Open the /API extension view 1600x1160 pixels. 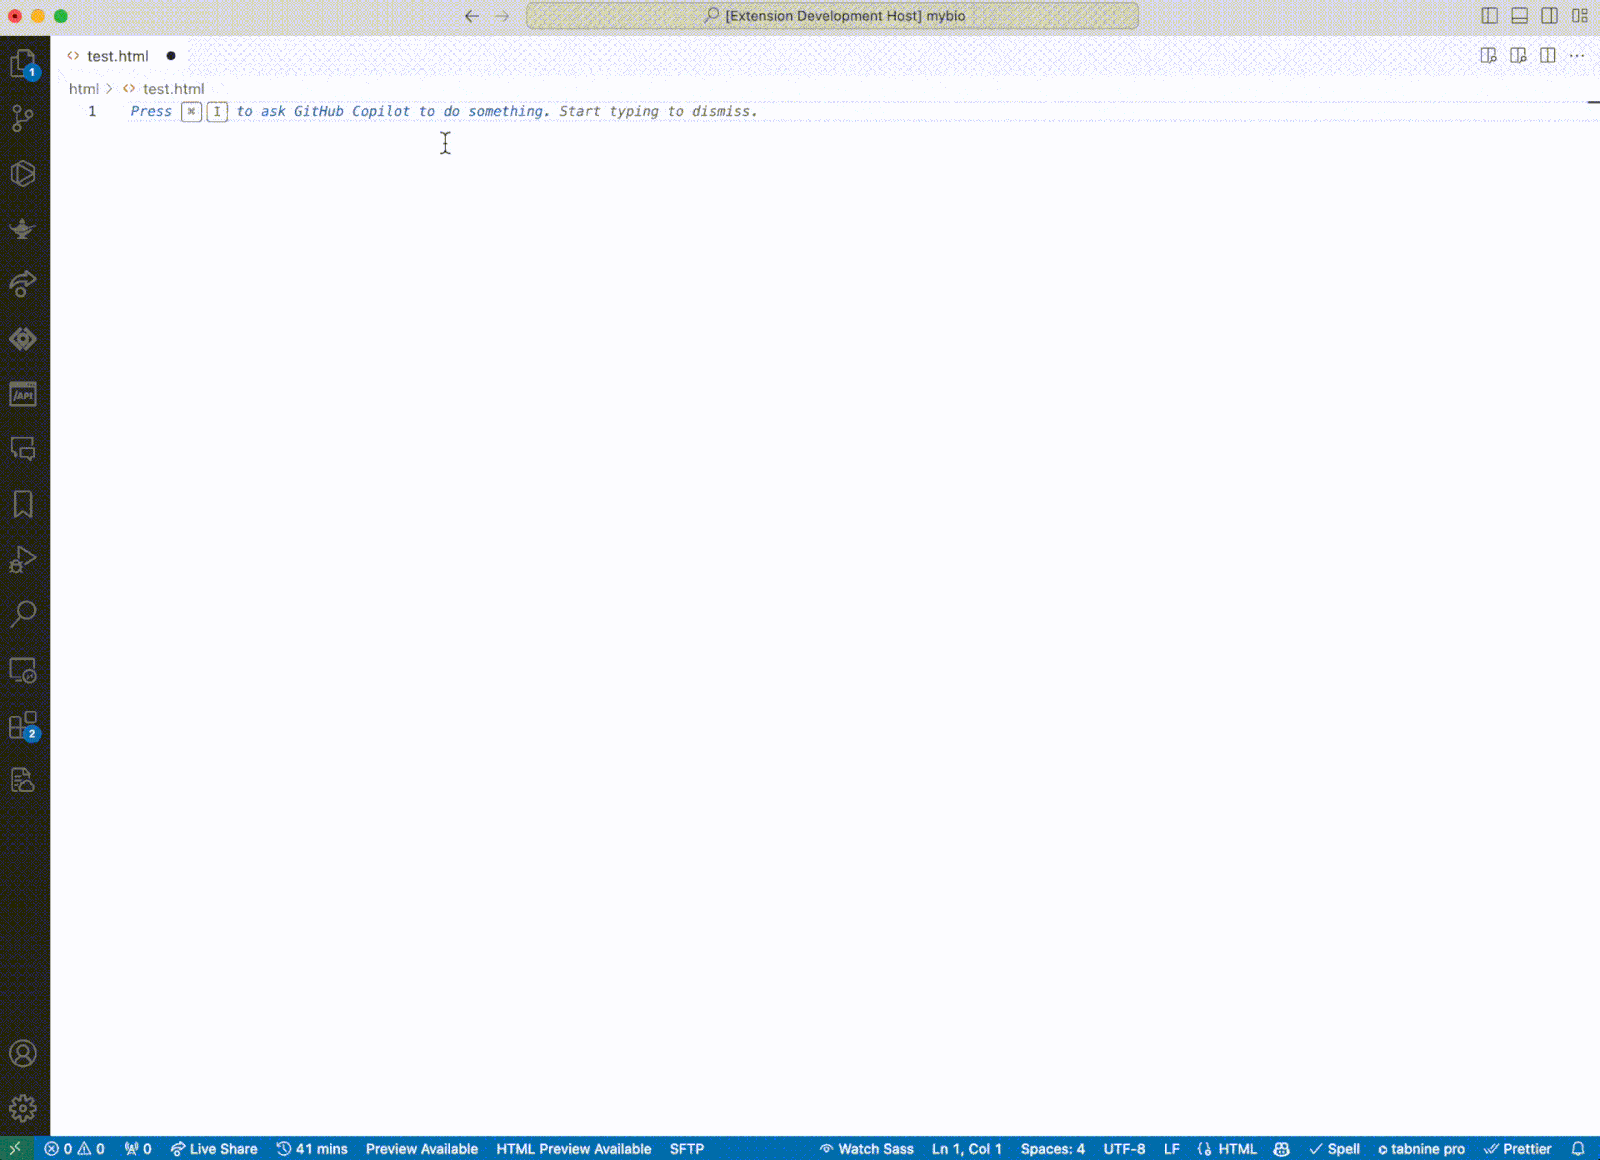pyautogui.click(x=23, y=394)
